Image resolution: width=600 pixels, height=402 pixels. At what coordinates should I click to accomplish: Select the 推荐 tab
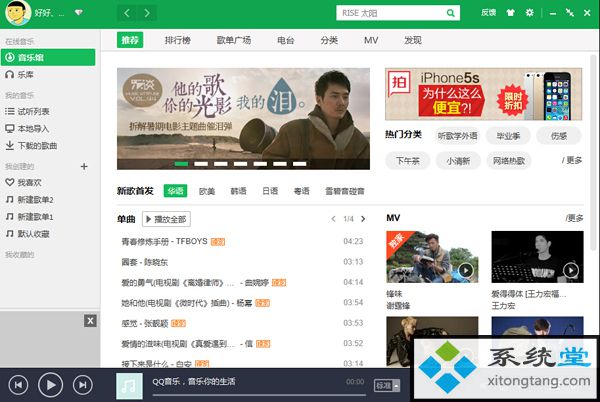point(130,40)
